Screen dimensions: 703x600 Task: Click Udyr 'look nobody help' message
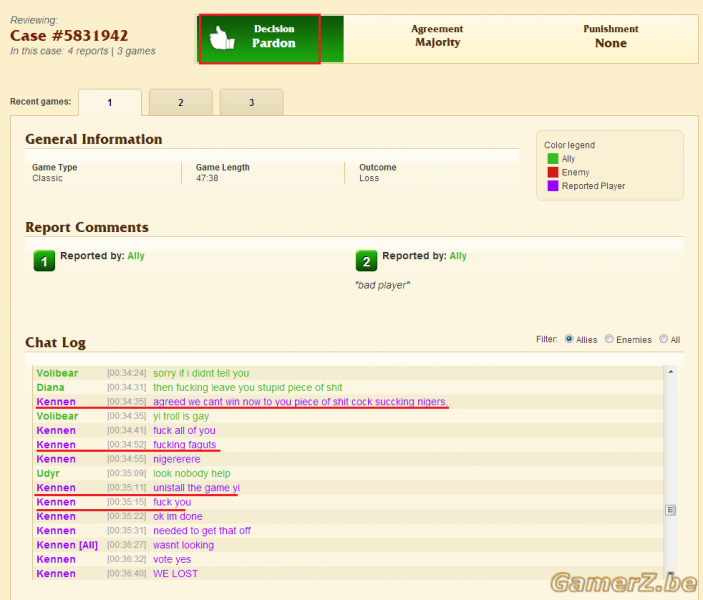[191, 474]
